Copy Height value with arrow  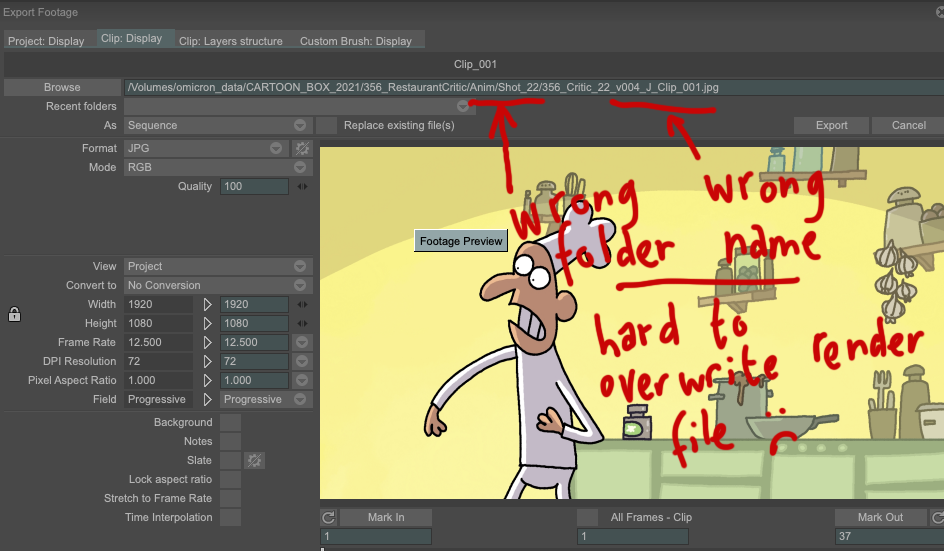[x=207, y=324]
